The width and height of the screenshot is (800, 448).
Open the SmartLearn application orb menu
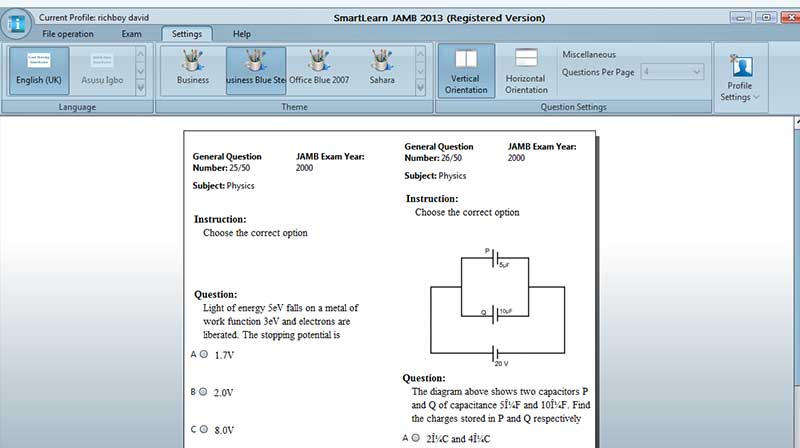coord(16,23)
